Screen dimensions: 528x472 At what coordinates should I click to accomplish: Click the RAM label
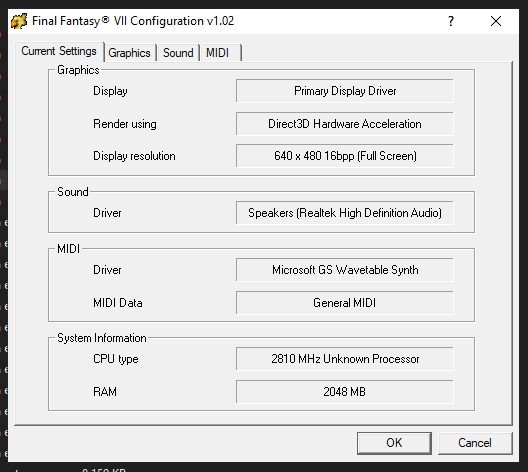coord(105,392)
